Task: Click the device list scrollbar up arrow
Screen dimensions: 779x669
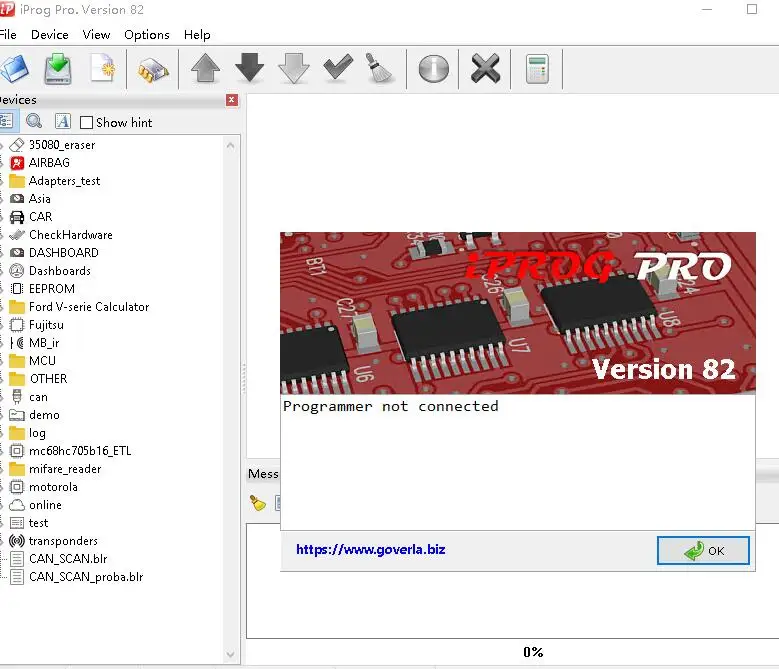Action: pyautogui.click(x=231, y=146)
